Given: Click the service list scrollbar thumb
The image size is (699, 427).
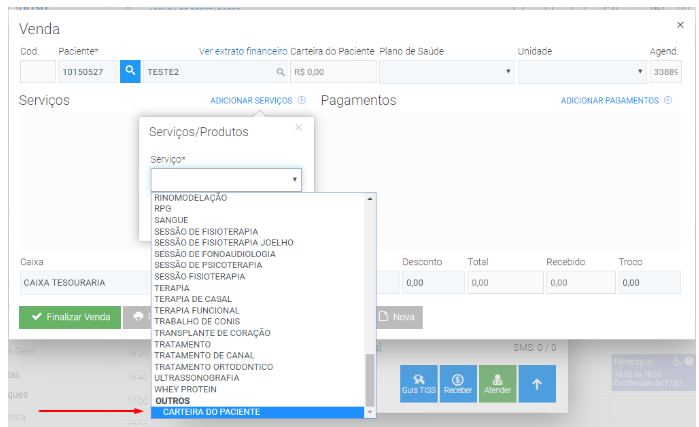Looking at the screenshot, I should [x=370, y=380].
